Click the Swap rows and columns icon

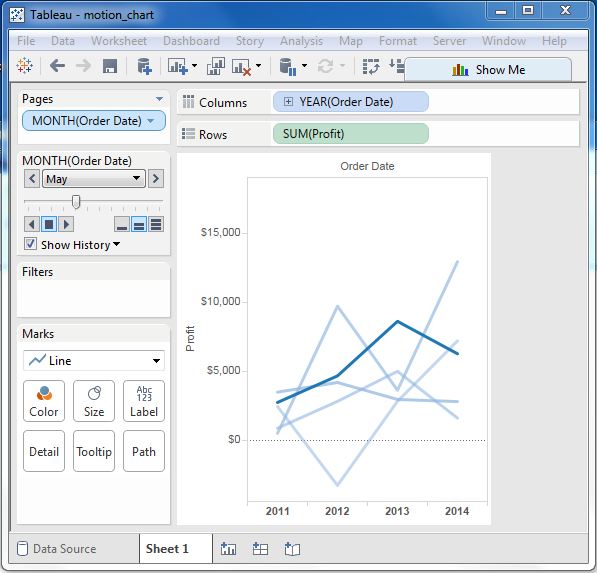(x=370, y=66)
